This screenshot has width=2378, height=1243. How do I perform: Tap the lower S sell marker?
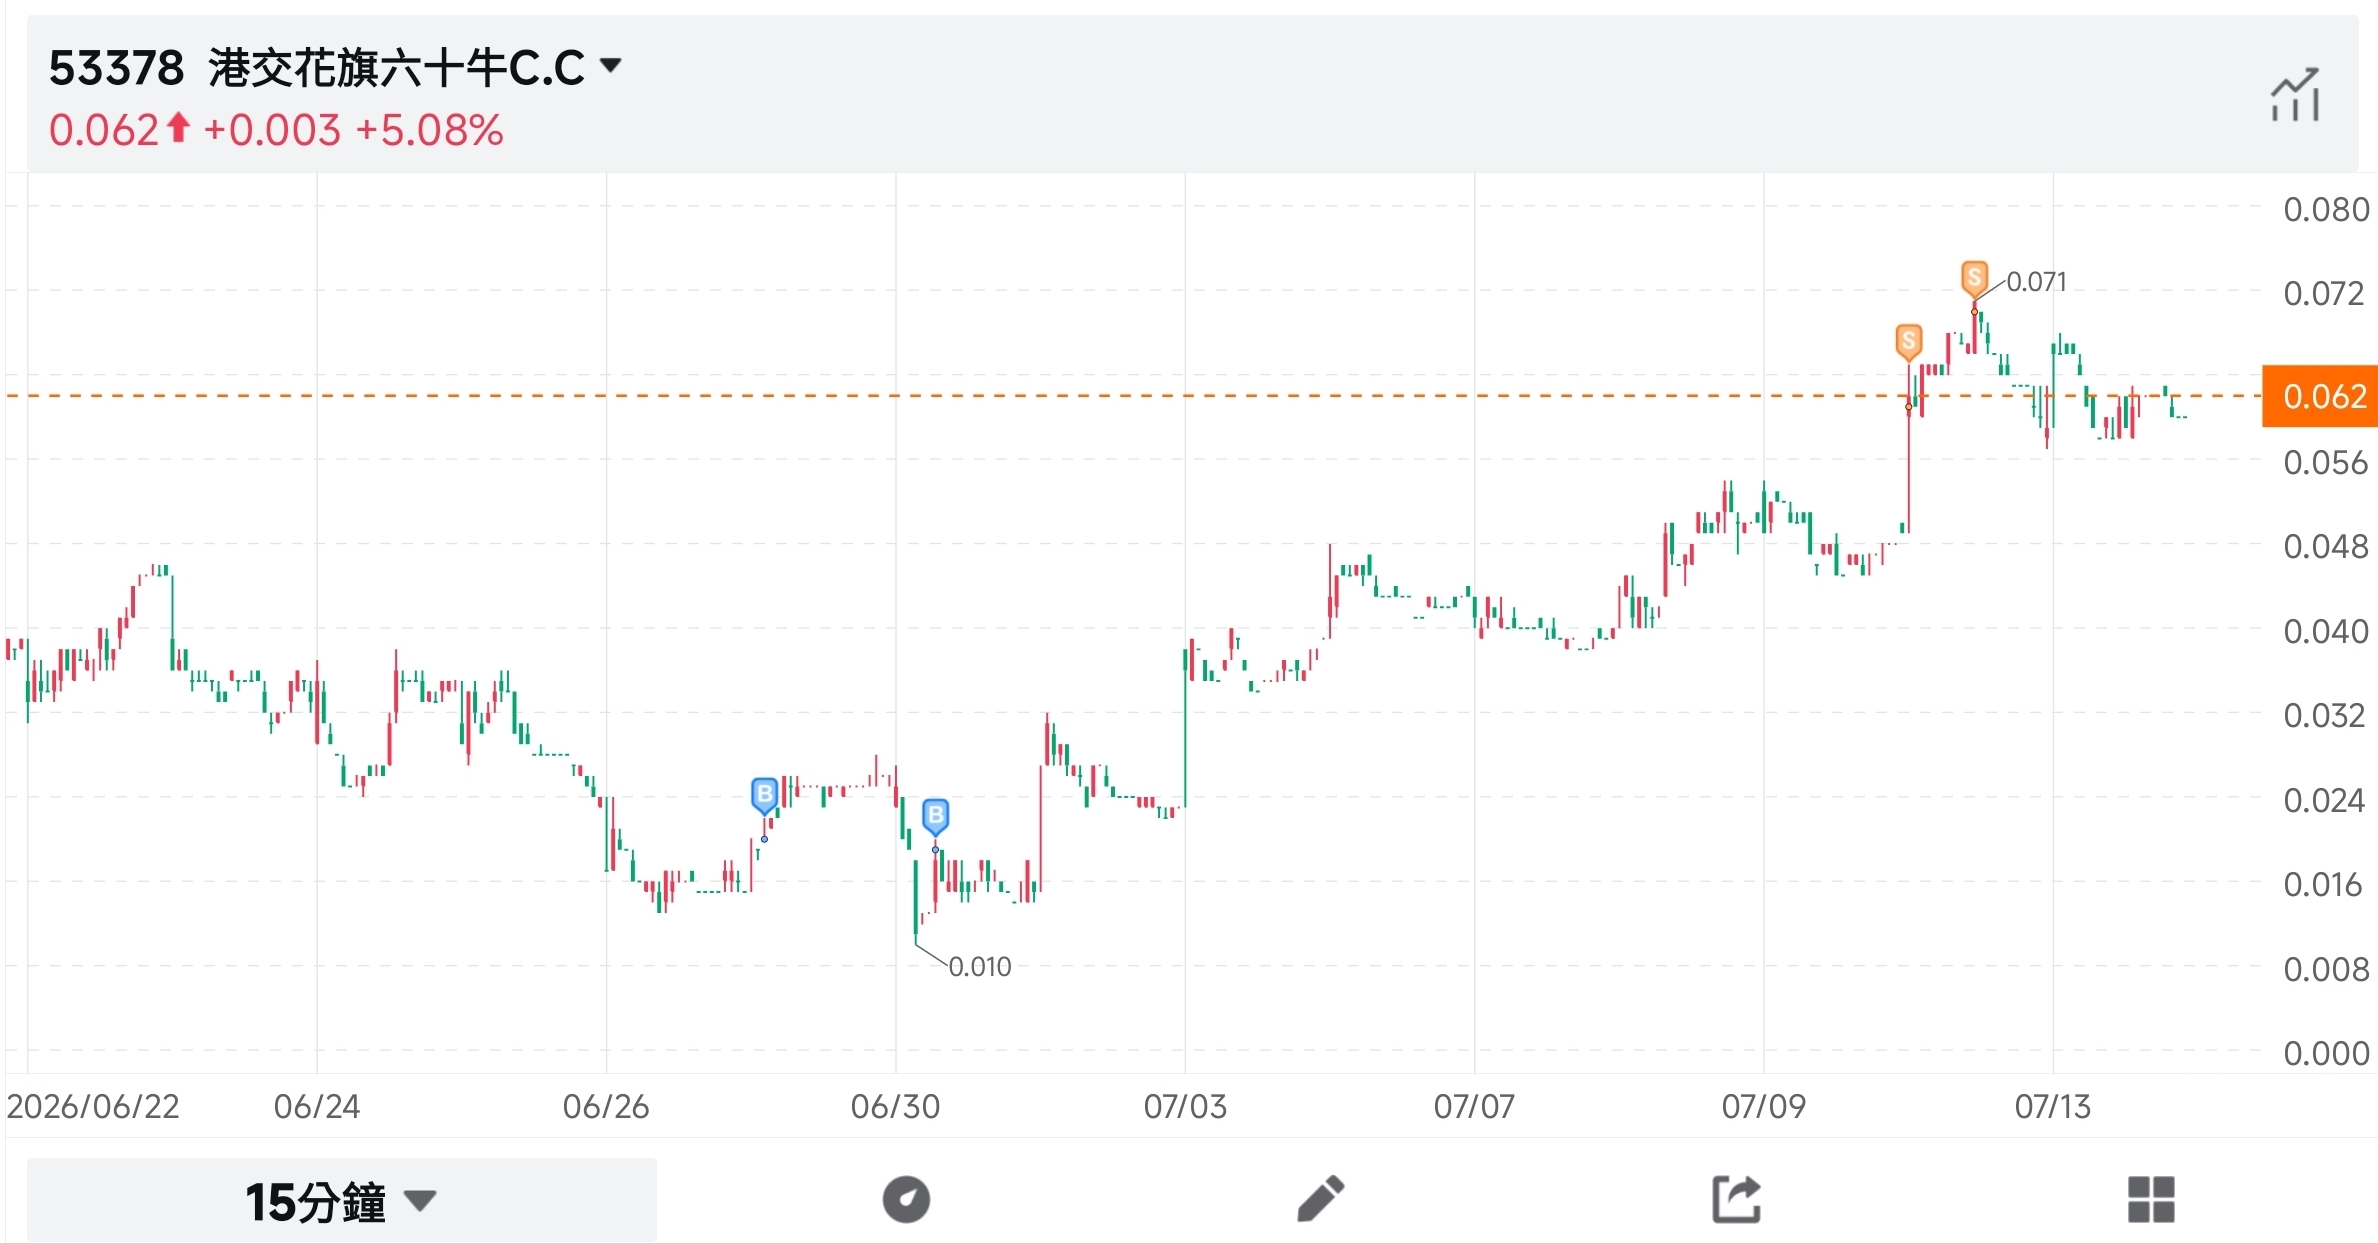(x=1909, y=342)
